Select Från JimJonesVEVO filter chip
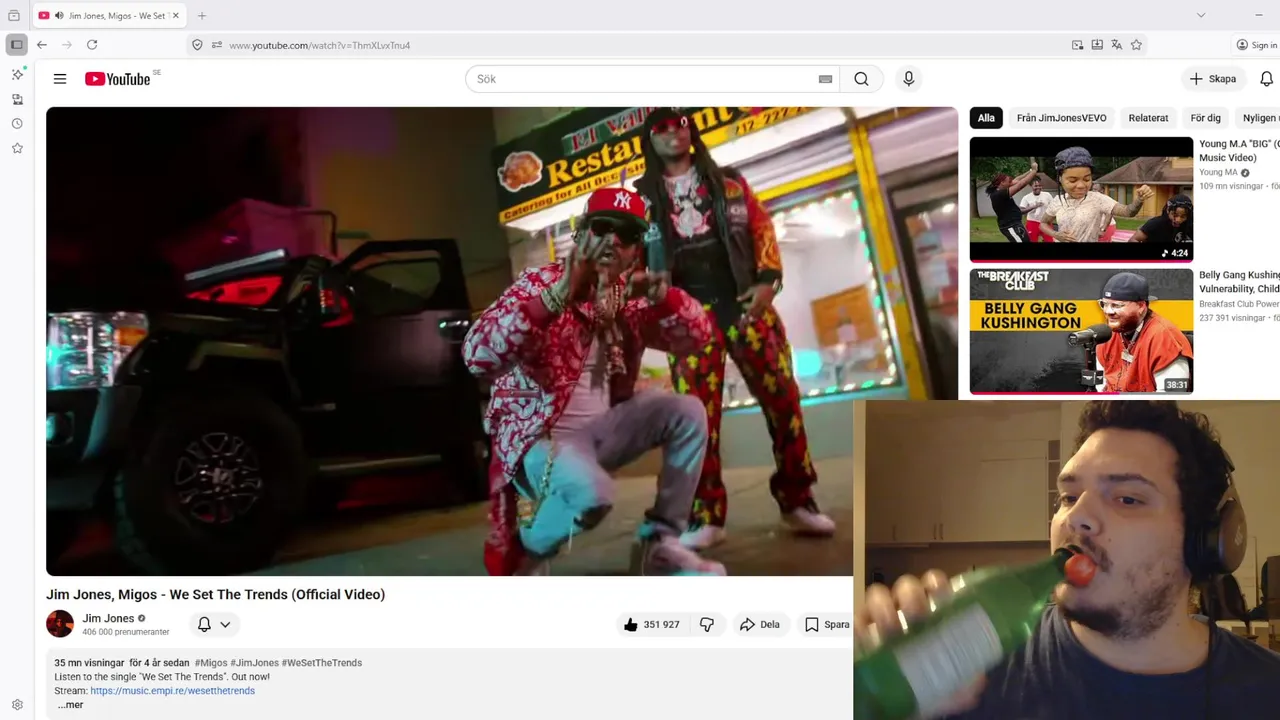Viewport: 1280px width, 720px height. (1061, 118)
